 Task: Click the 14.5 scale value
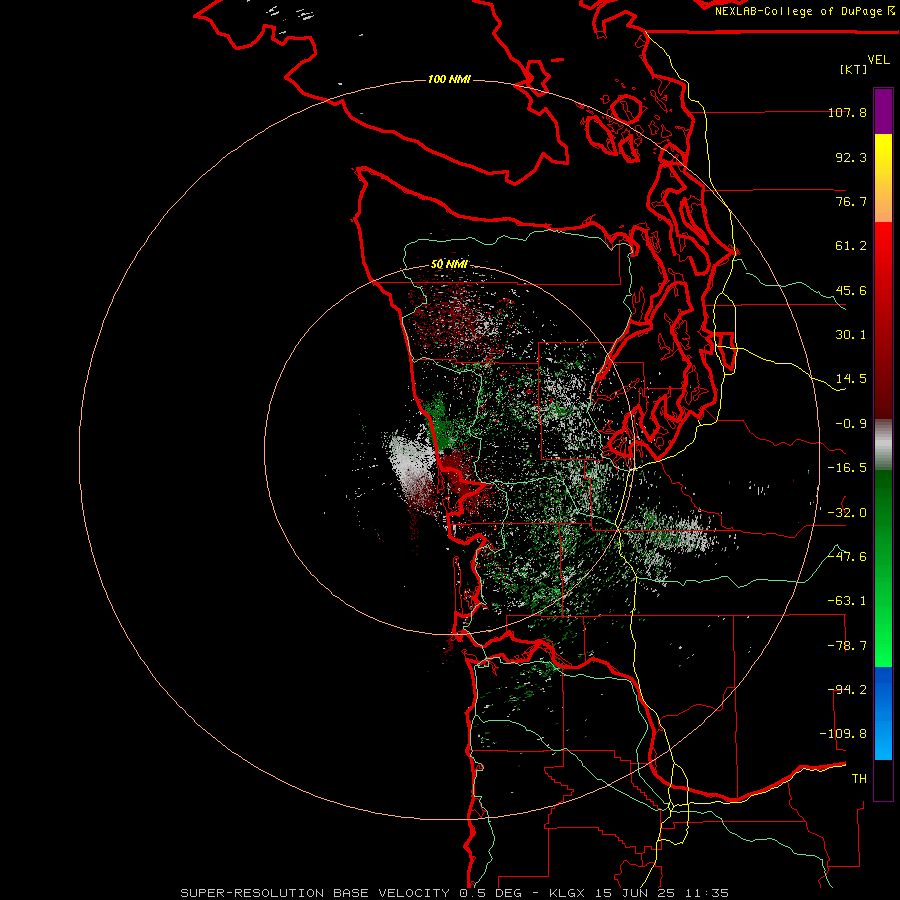click(851, 379)
